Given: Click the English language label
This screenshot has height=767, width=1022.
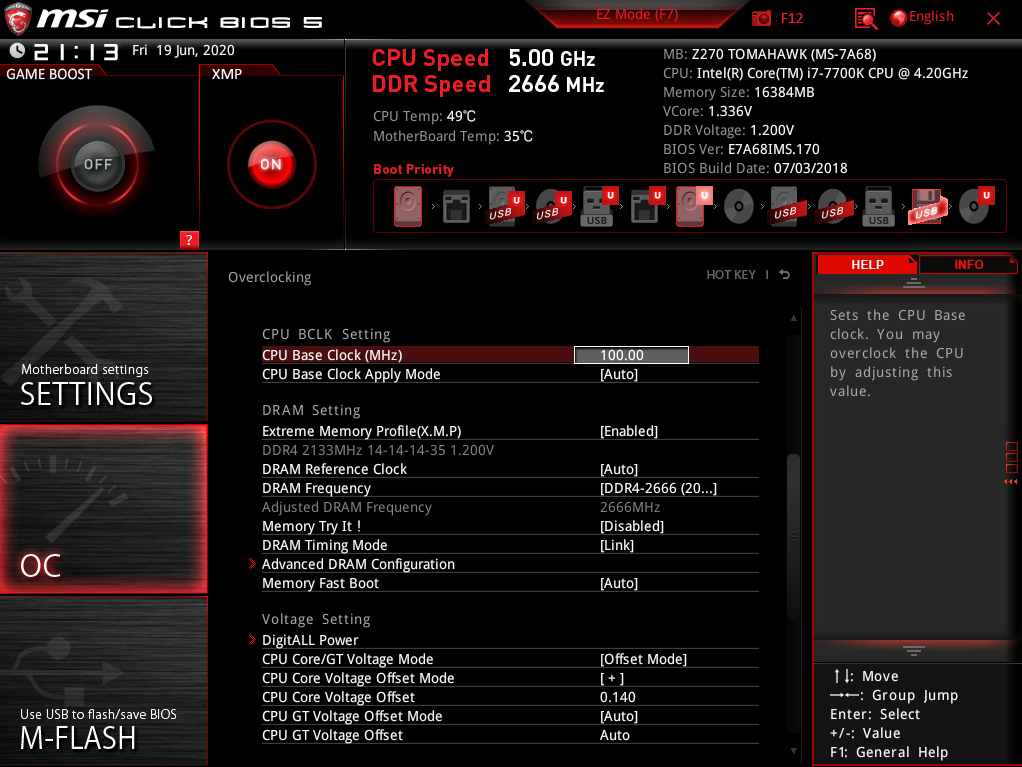Looking at the screenshot, I should (931, 17).
